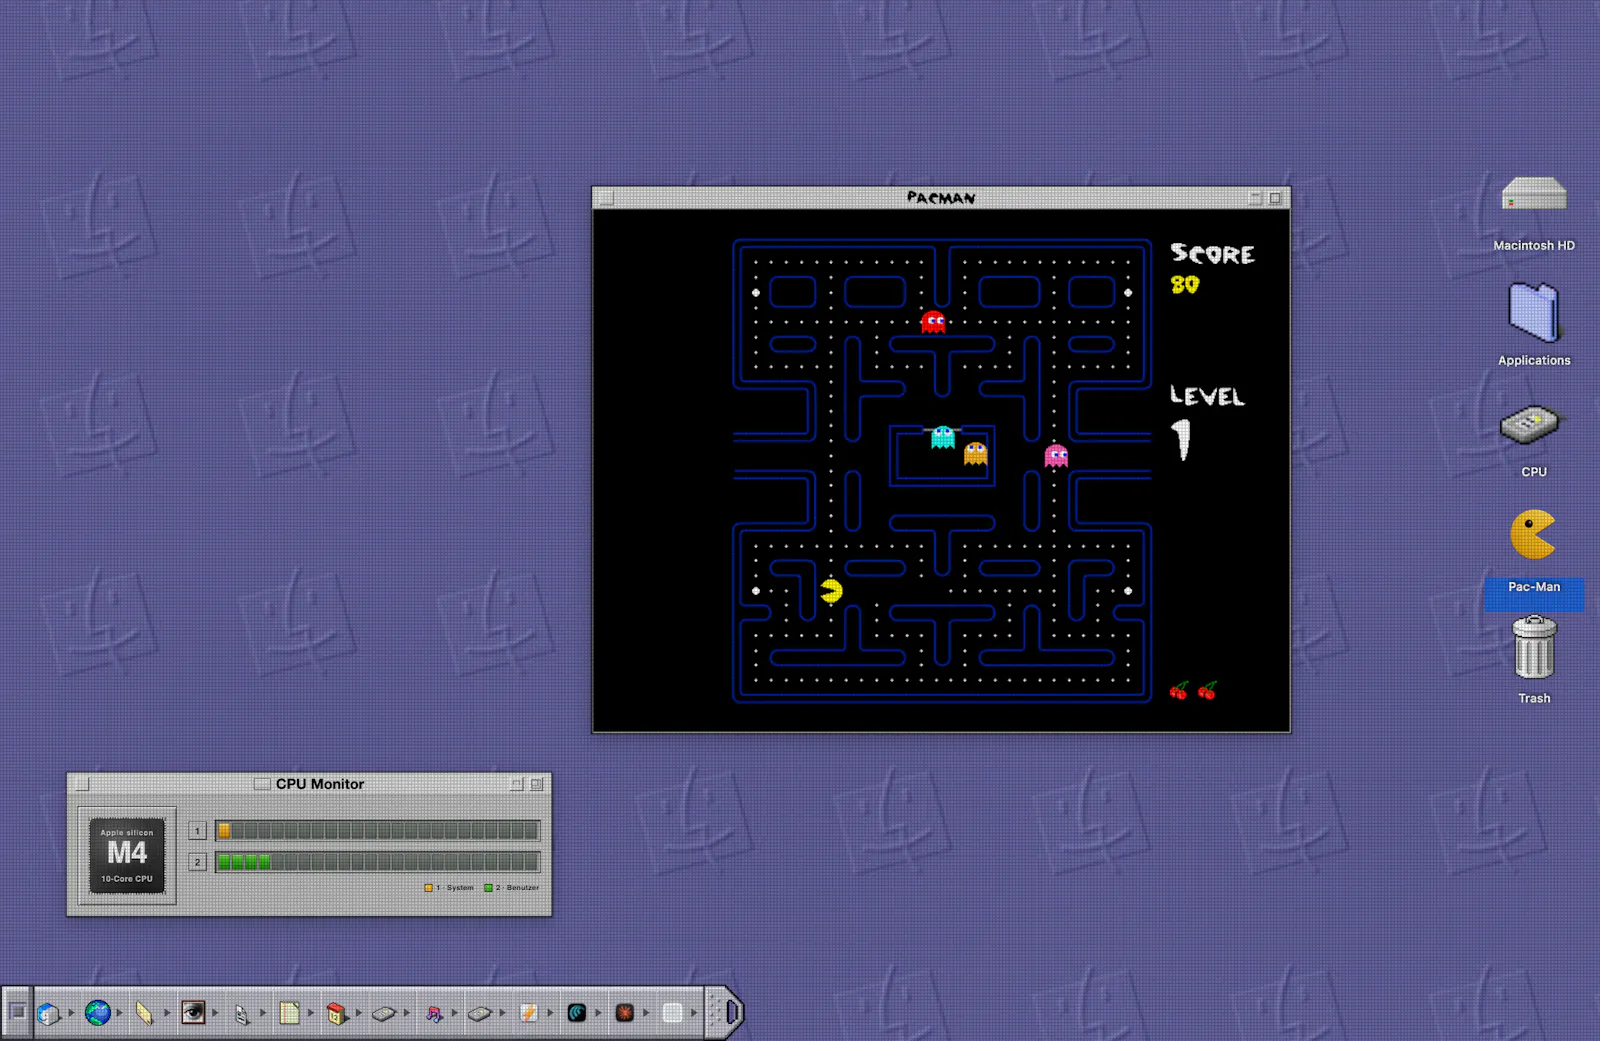Click the blank white square strip icon
The width and height of the screenshot is (1600, 1041).
click(x=672, y=1013)
